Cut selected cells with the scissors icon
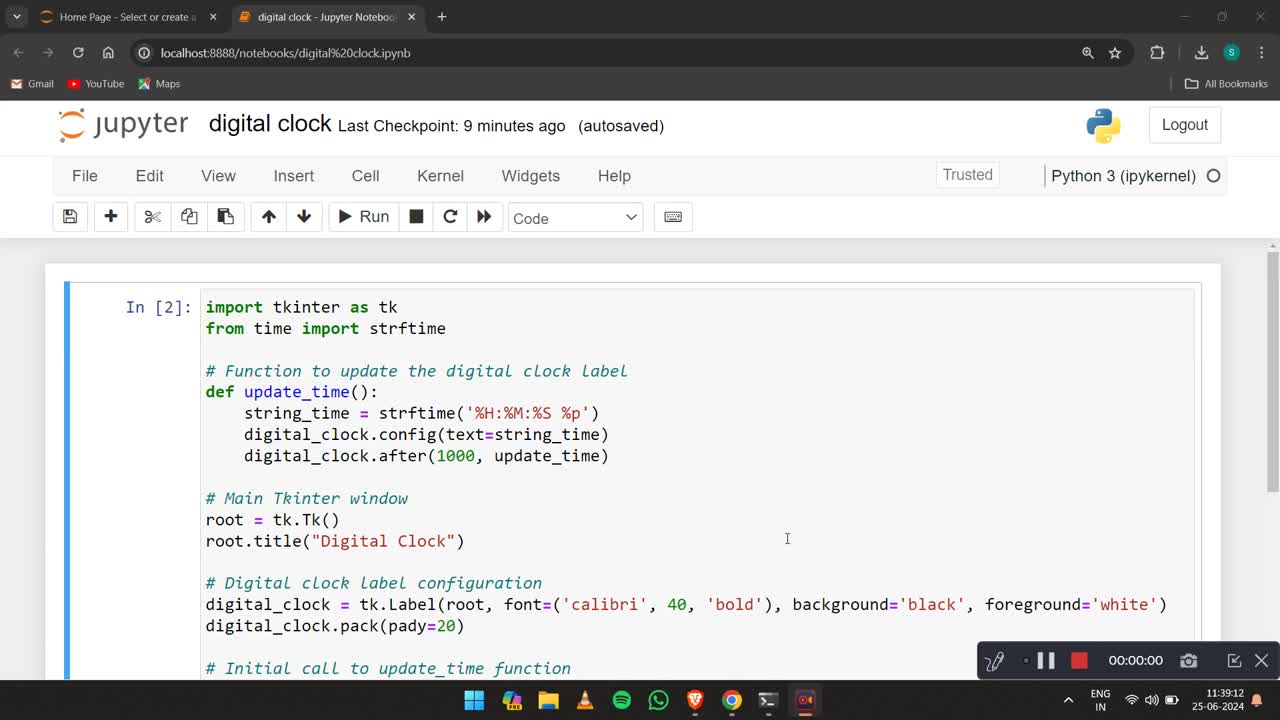1280x720 pixels. coord(152,217)
